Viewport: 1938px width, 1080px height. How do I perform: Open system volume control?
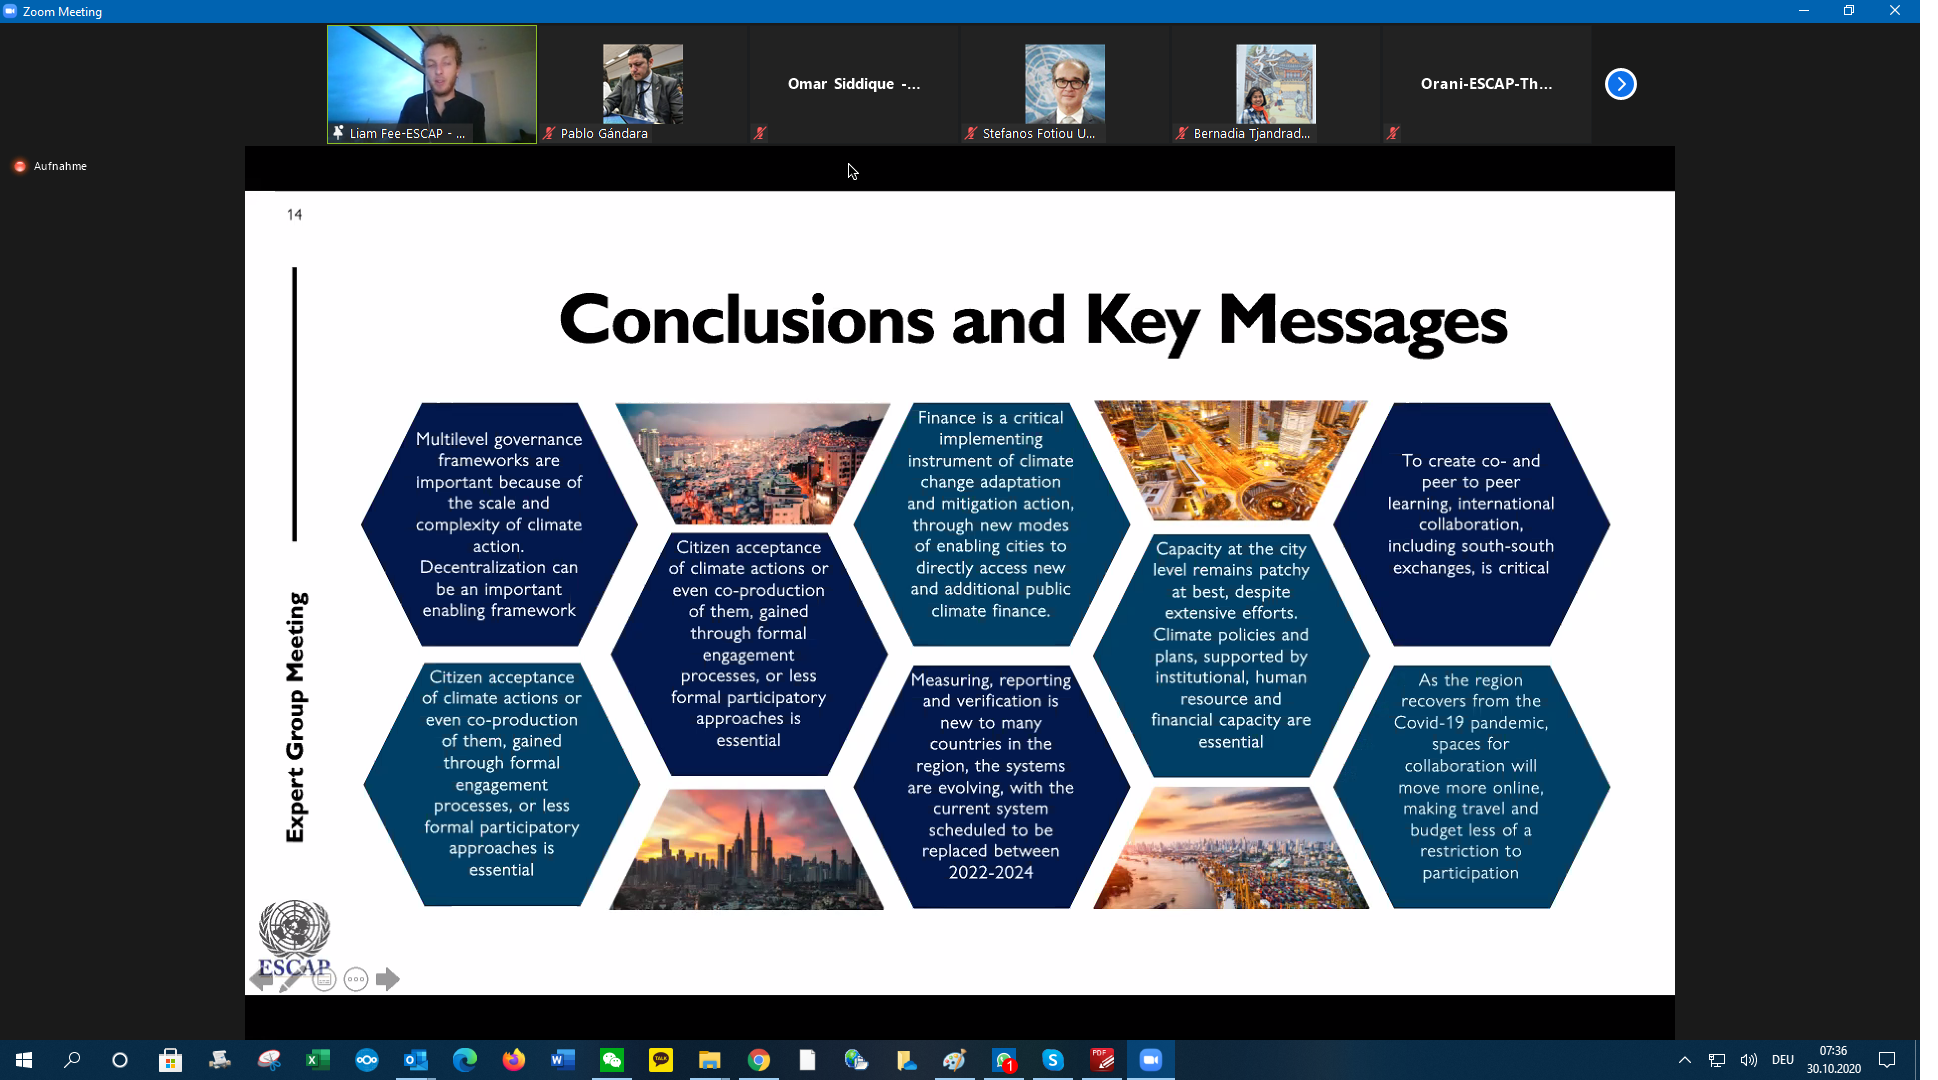tap(1748, 1060)
